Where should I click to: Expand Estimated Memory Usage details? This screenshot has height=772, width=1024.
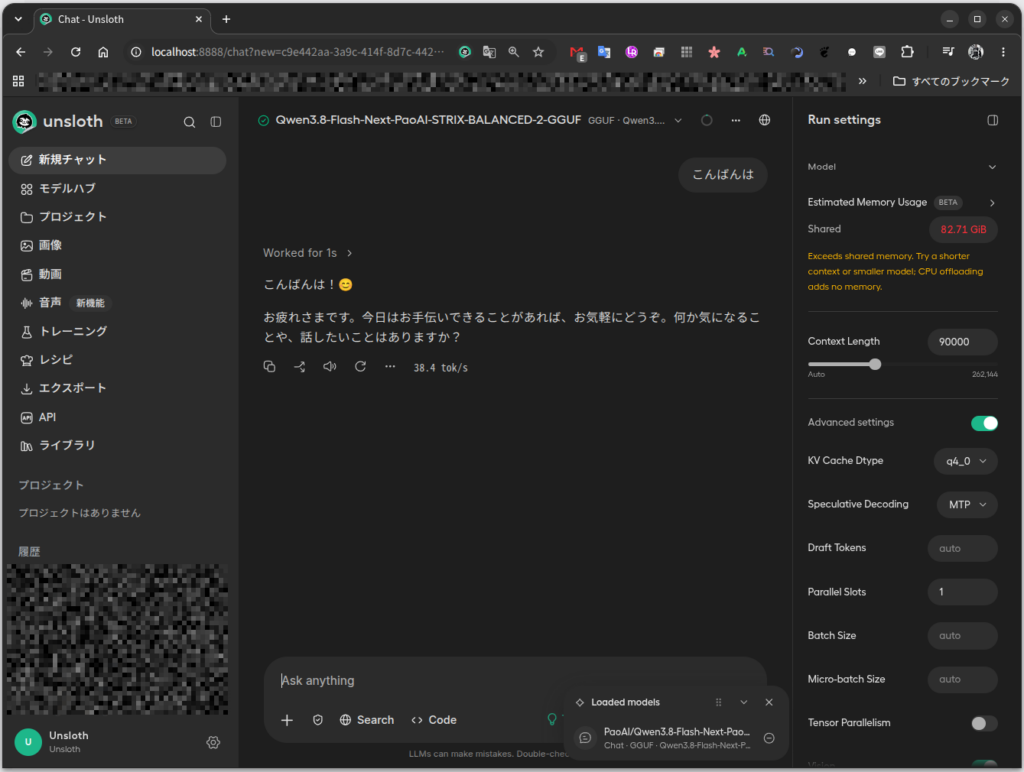point(992,203)
